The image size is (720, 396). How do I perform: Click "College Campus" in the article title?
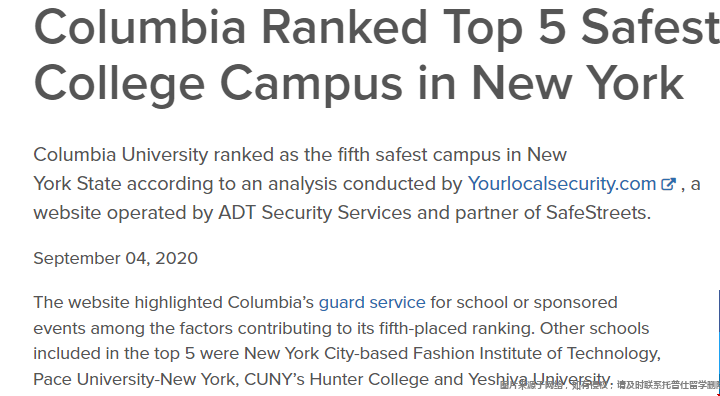[x=218, y=83]
